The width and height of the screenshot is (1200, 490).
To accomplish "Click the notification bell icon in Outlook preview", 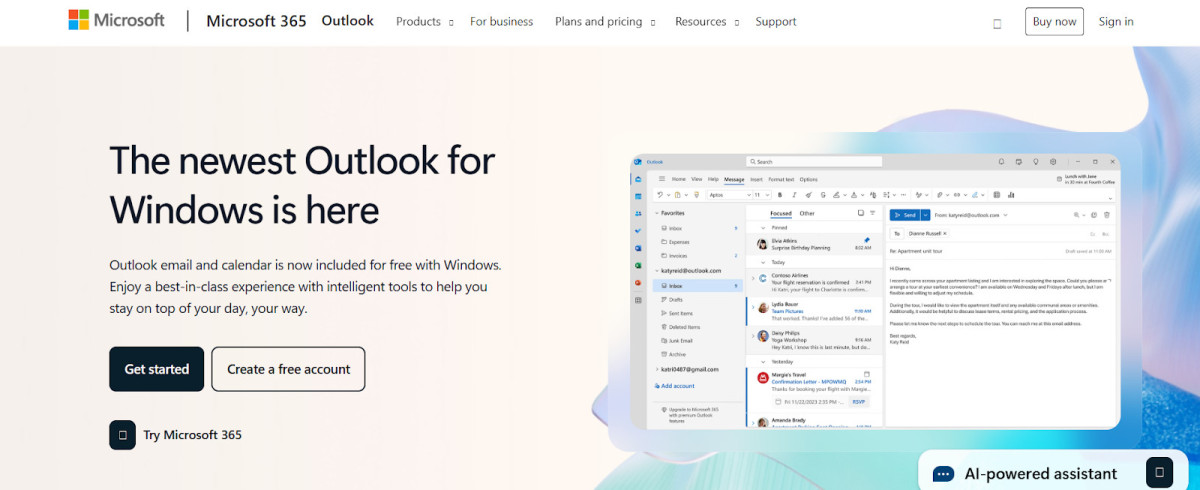I will pyautogui.click(x=1001, y=162).
